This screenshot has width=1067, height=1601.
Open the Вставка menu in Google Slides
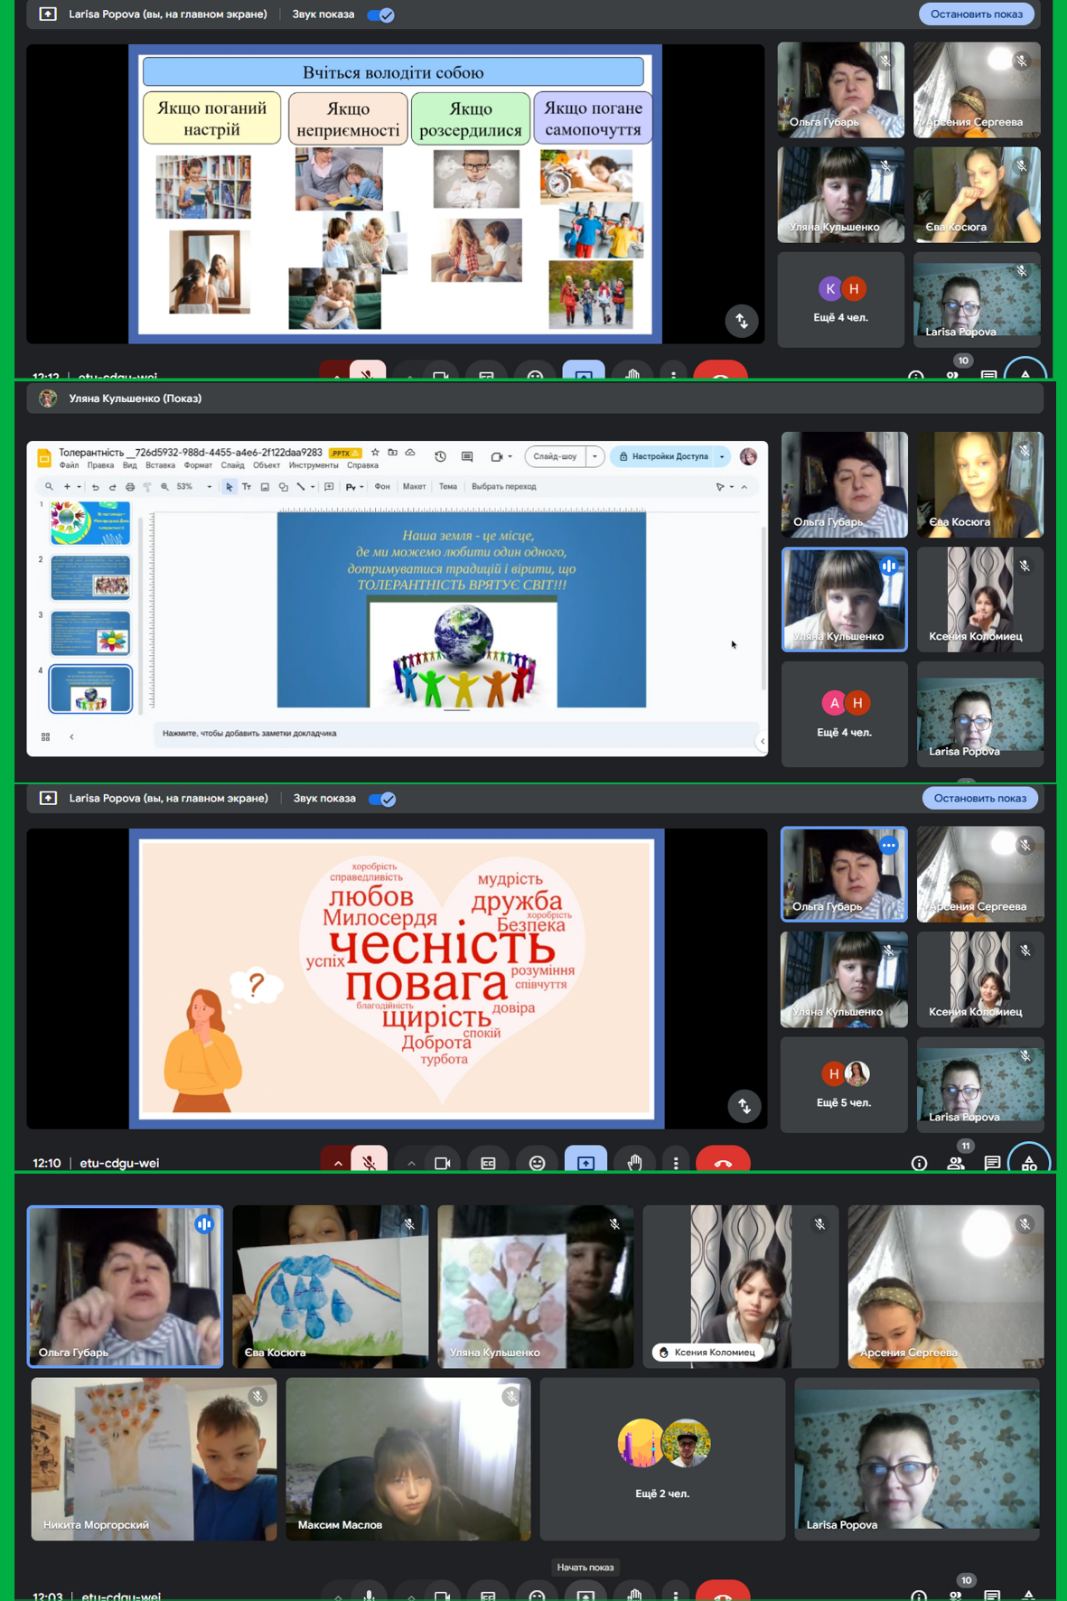160,466
